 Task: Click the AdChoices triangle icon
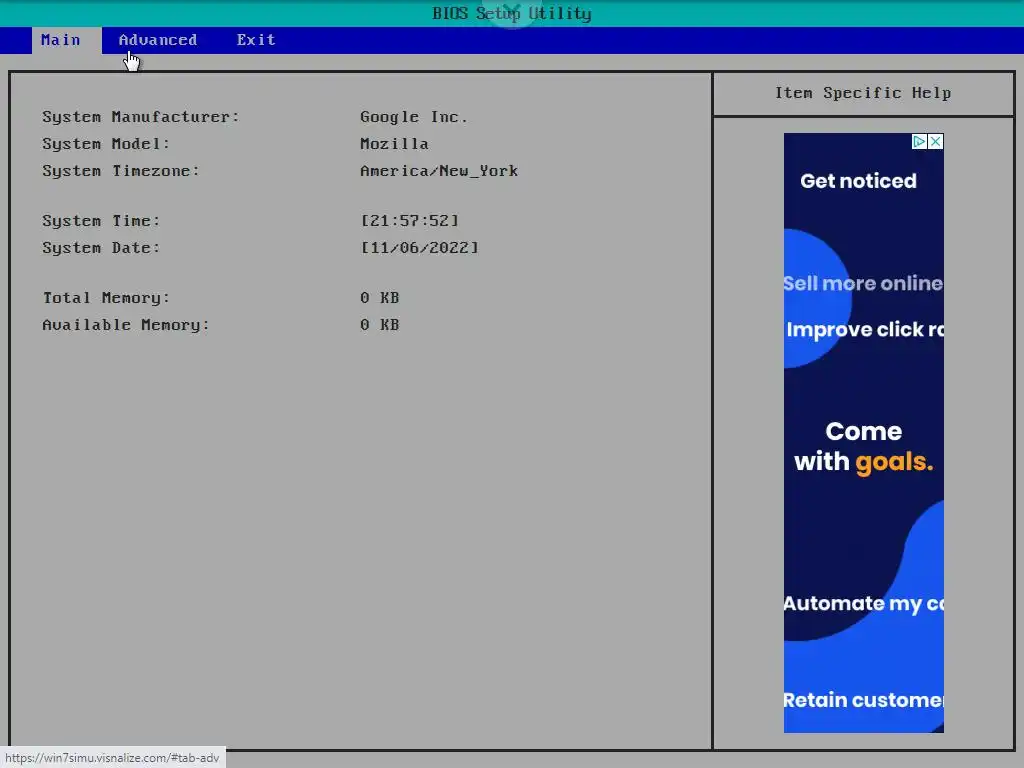point(920,142)
